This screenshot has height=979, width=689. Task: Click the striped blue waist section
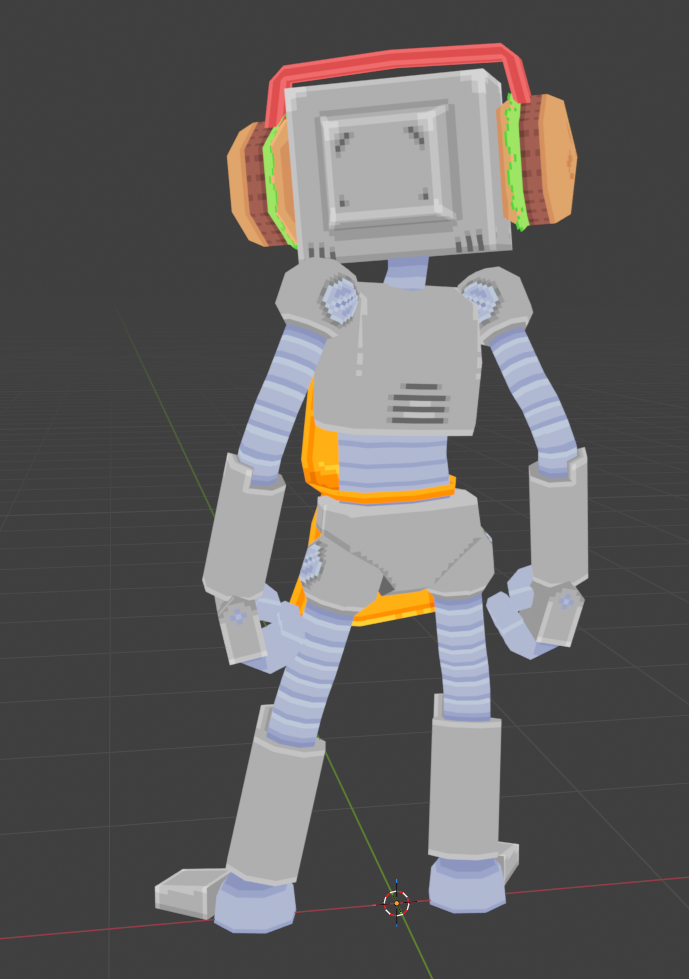pos(390,462)
